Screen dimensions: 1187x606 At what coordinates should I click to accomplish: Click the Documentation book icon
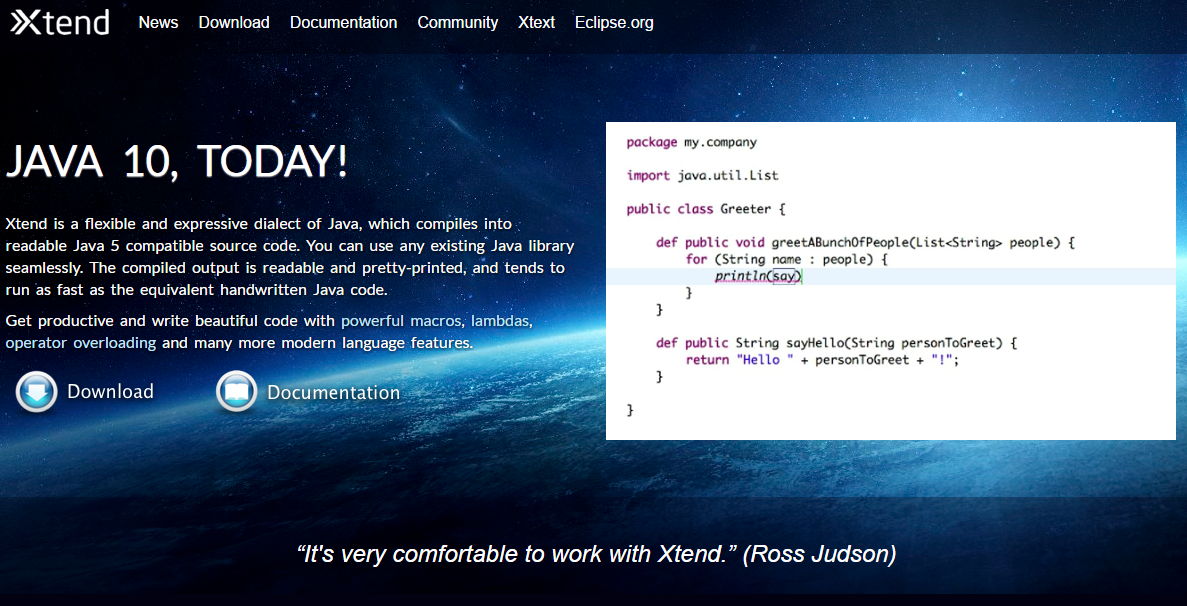(236, 391)
